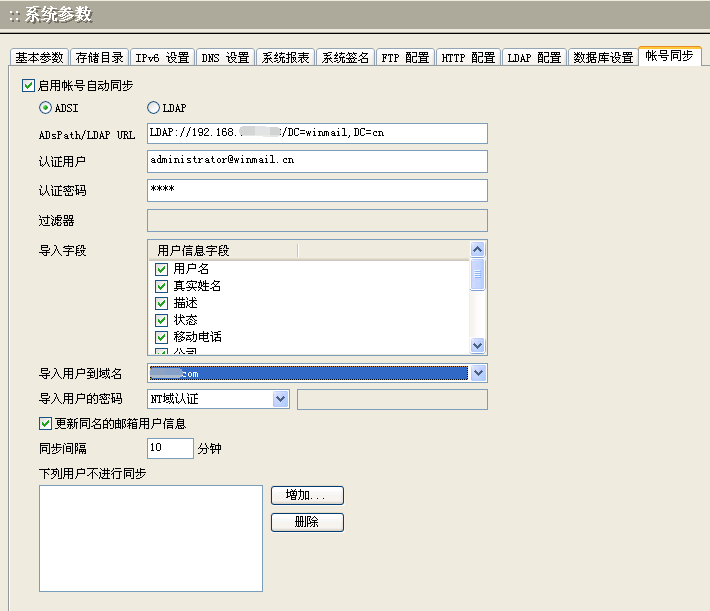Open the FTP 配置 tab
This screenshot has height=611, width=710.
pos(405,58)
